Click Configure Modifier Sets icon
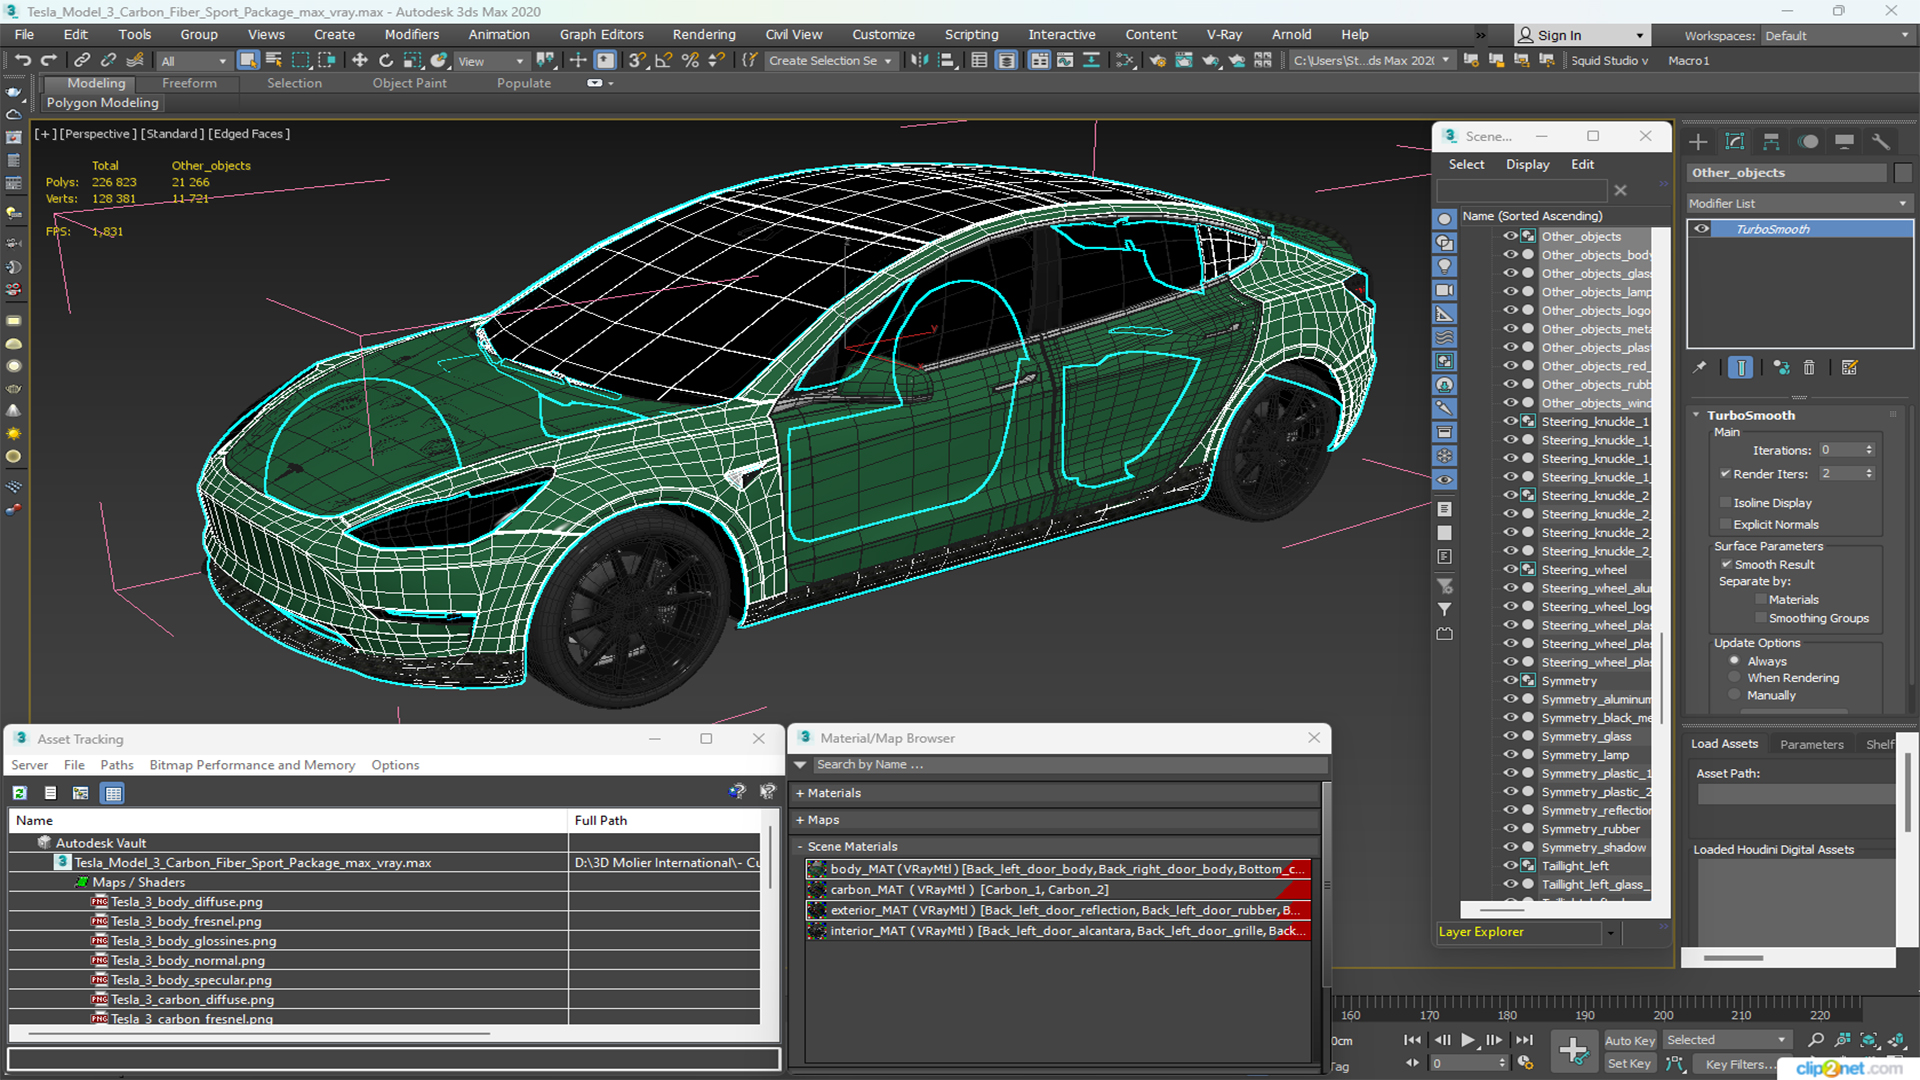This screenshot has height=1080, width=1920. [x=1849, y=368]
